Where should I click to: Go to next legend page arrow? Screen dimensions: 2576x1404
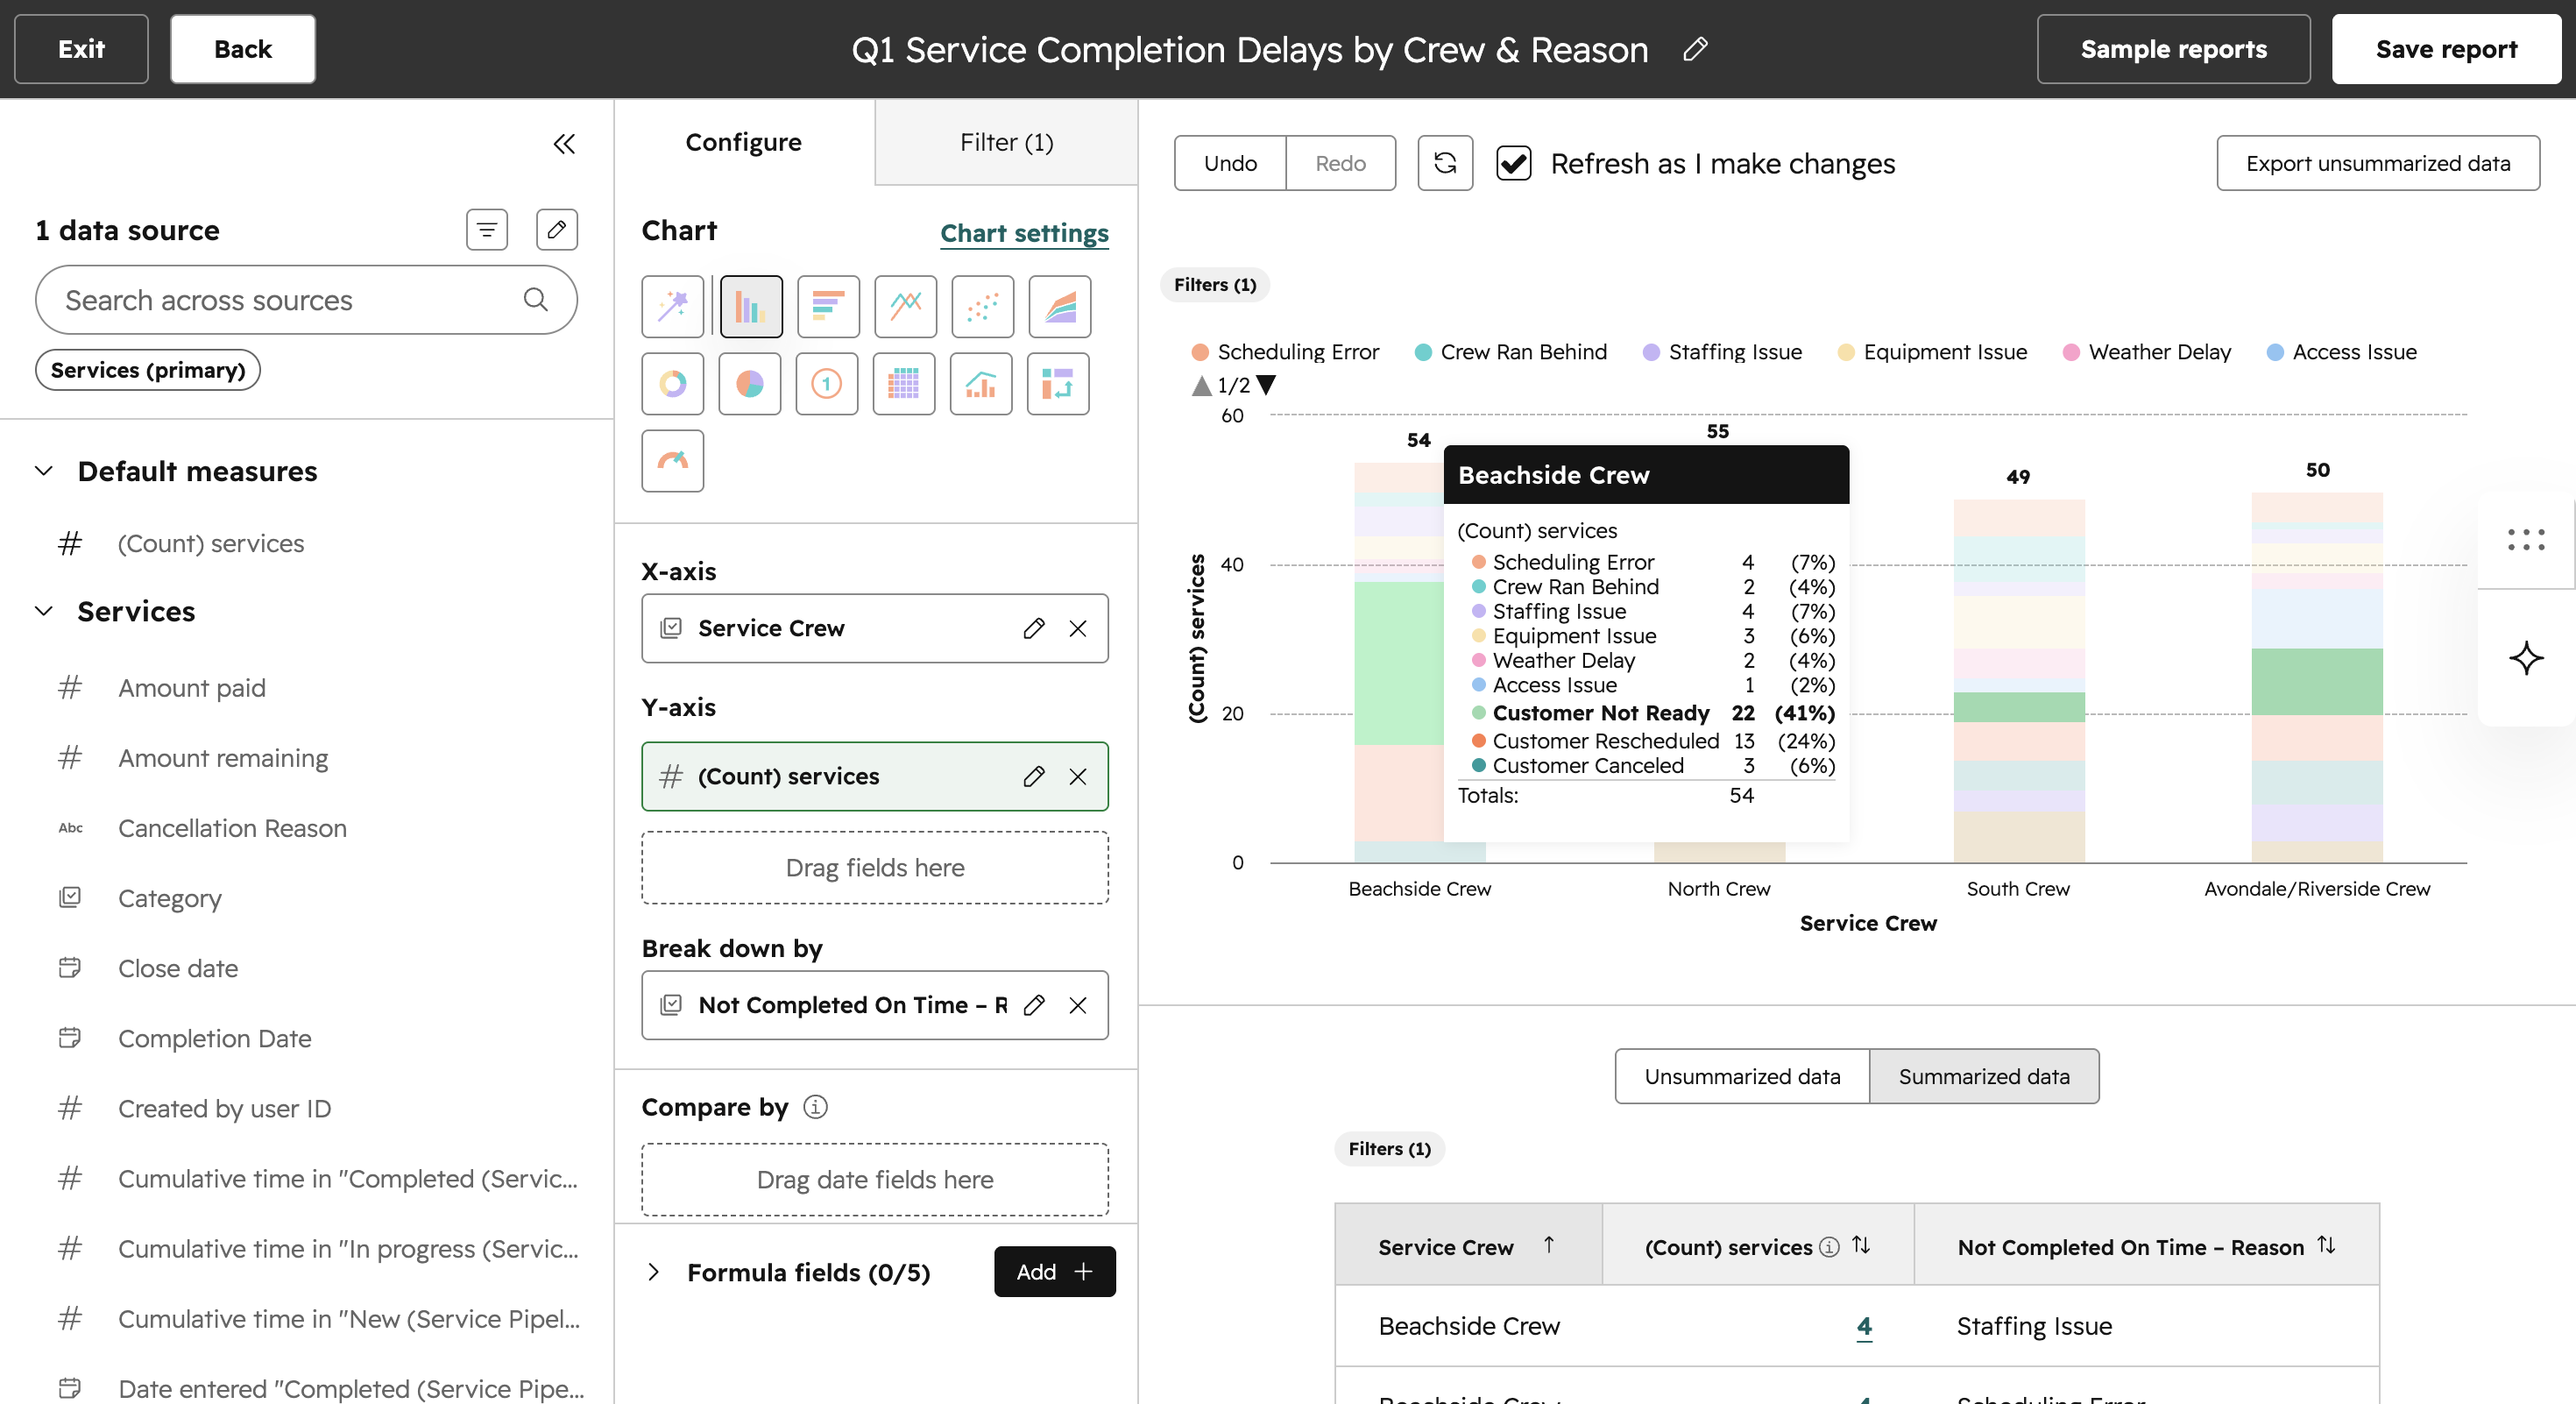point(1267,385)
